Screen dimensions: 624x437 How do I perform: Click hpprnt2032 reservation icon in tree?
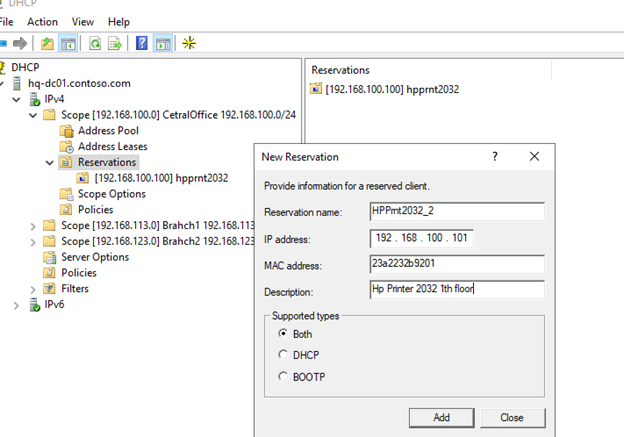[x=83, y=178]
